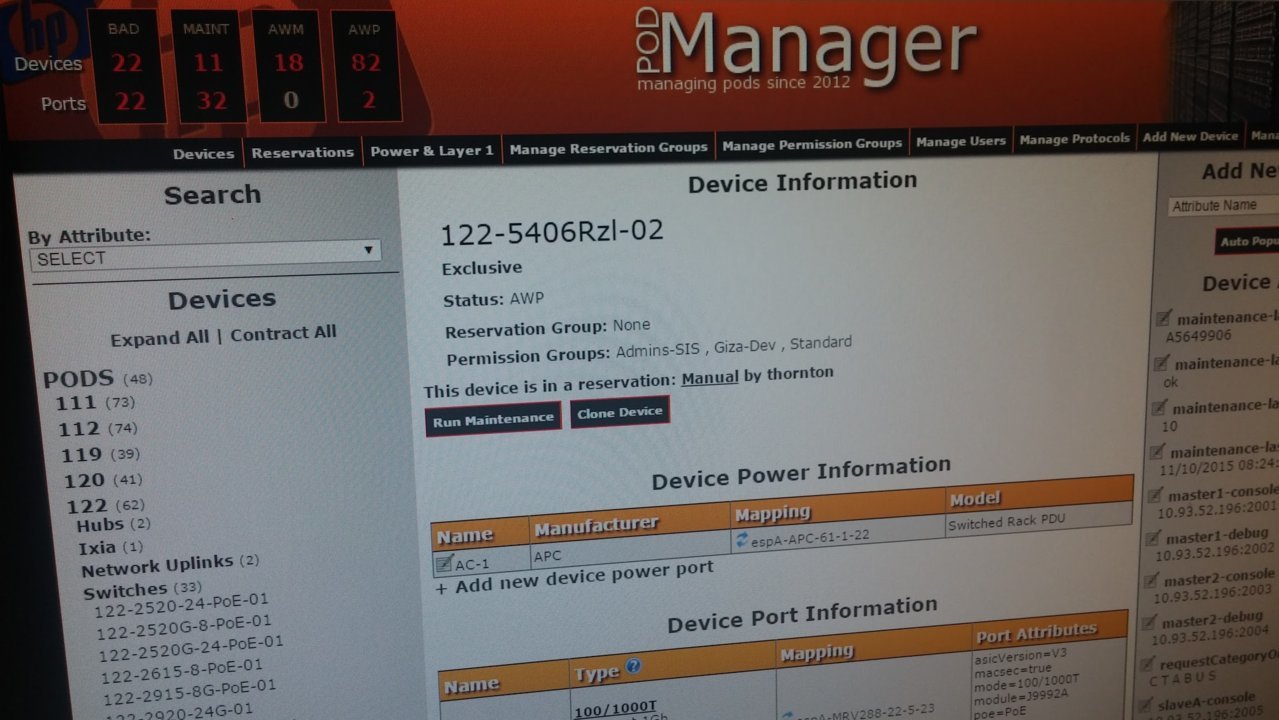Click the device title 122-5406Rzl-02
The height and width of the screenshot is (720, 1279).
552,232
